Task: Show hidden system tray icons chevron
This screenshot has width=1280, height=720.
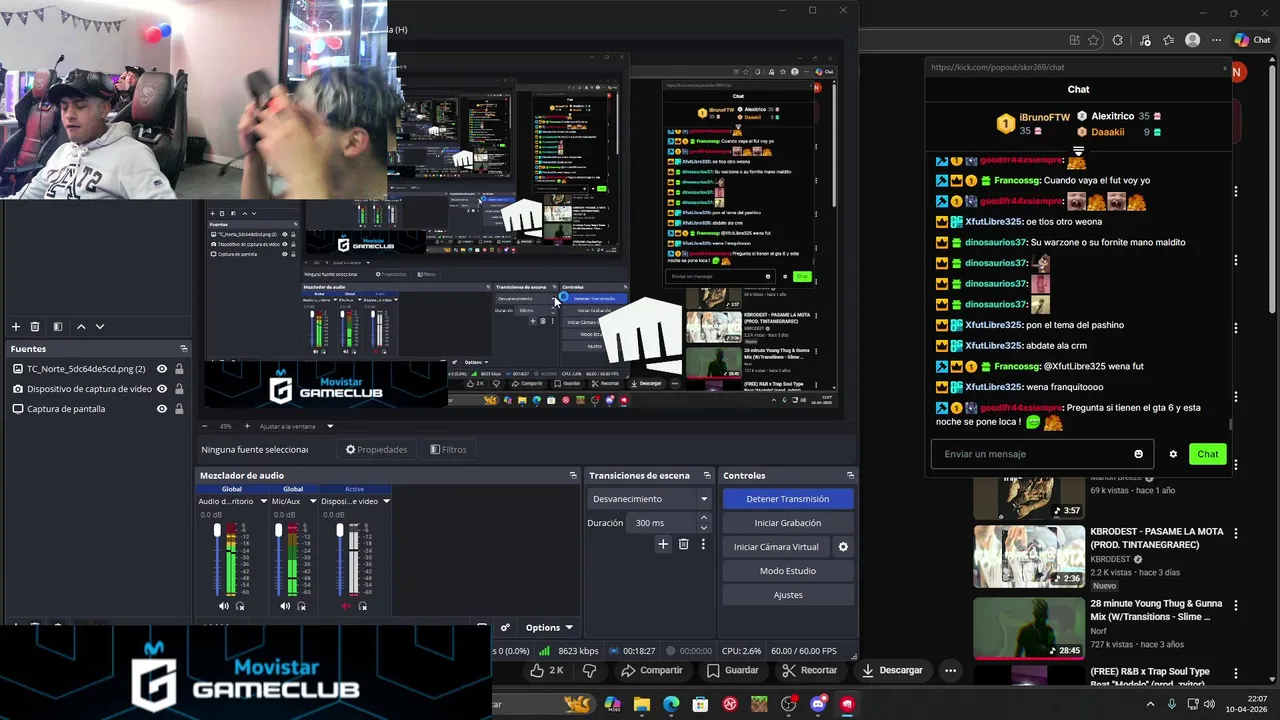Action: pos(1150,704)
